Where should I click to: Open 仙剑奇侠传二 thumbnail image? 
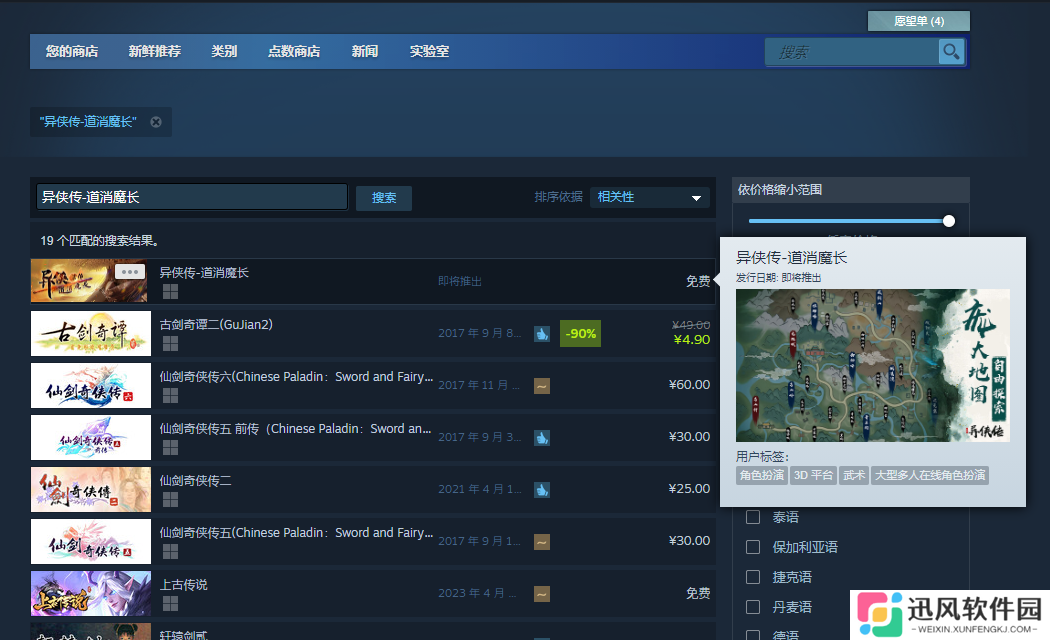point(91,489)
